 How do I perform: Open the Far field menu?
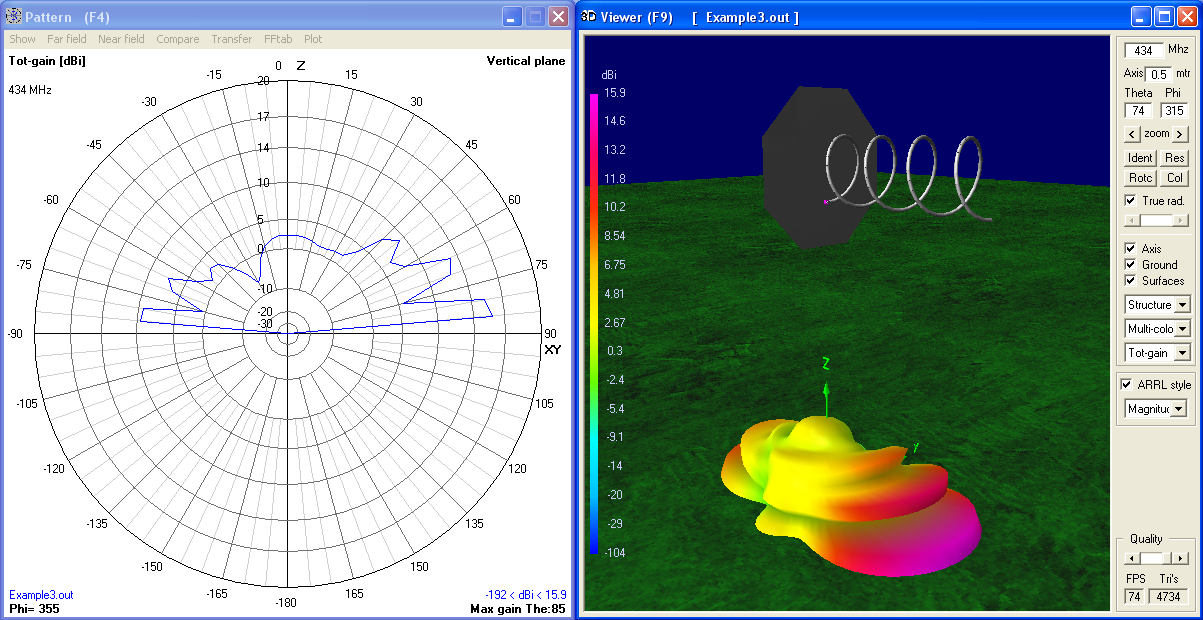point(66,39)
